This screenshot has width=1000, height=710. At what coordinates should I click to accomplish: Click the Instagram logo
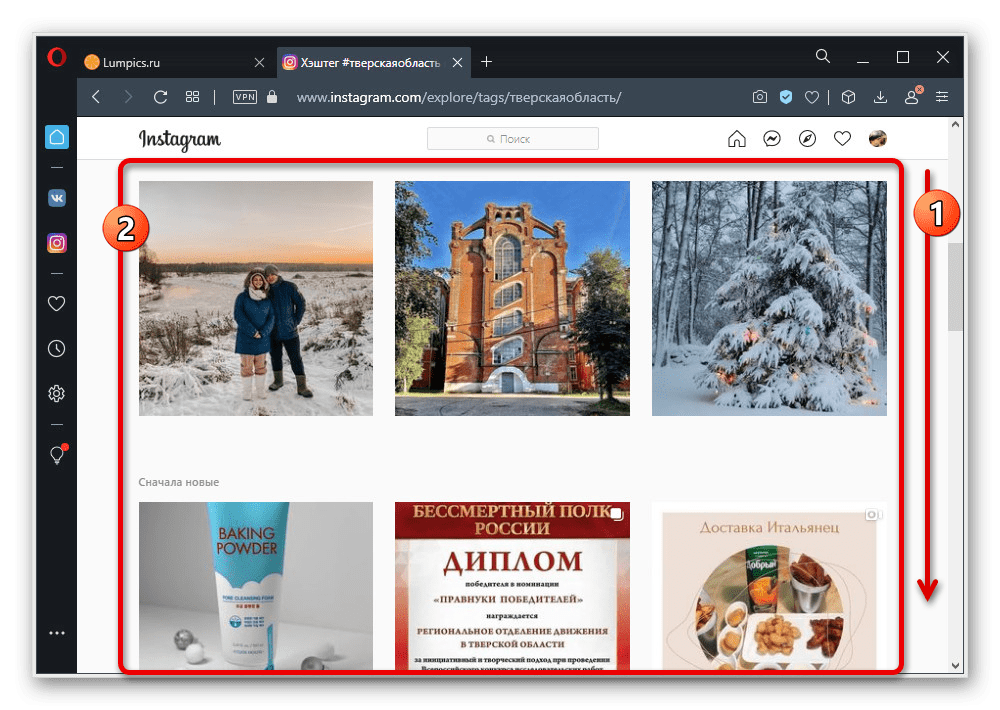point(180,140)
